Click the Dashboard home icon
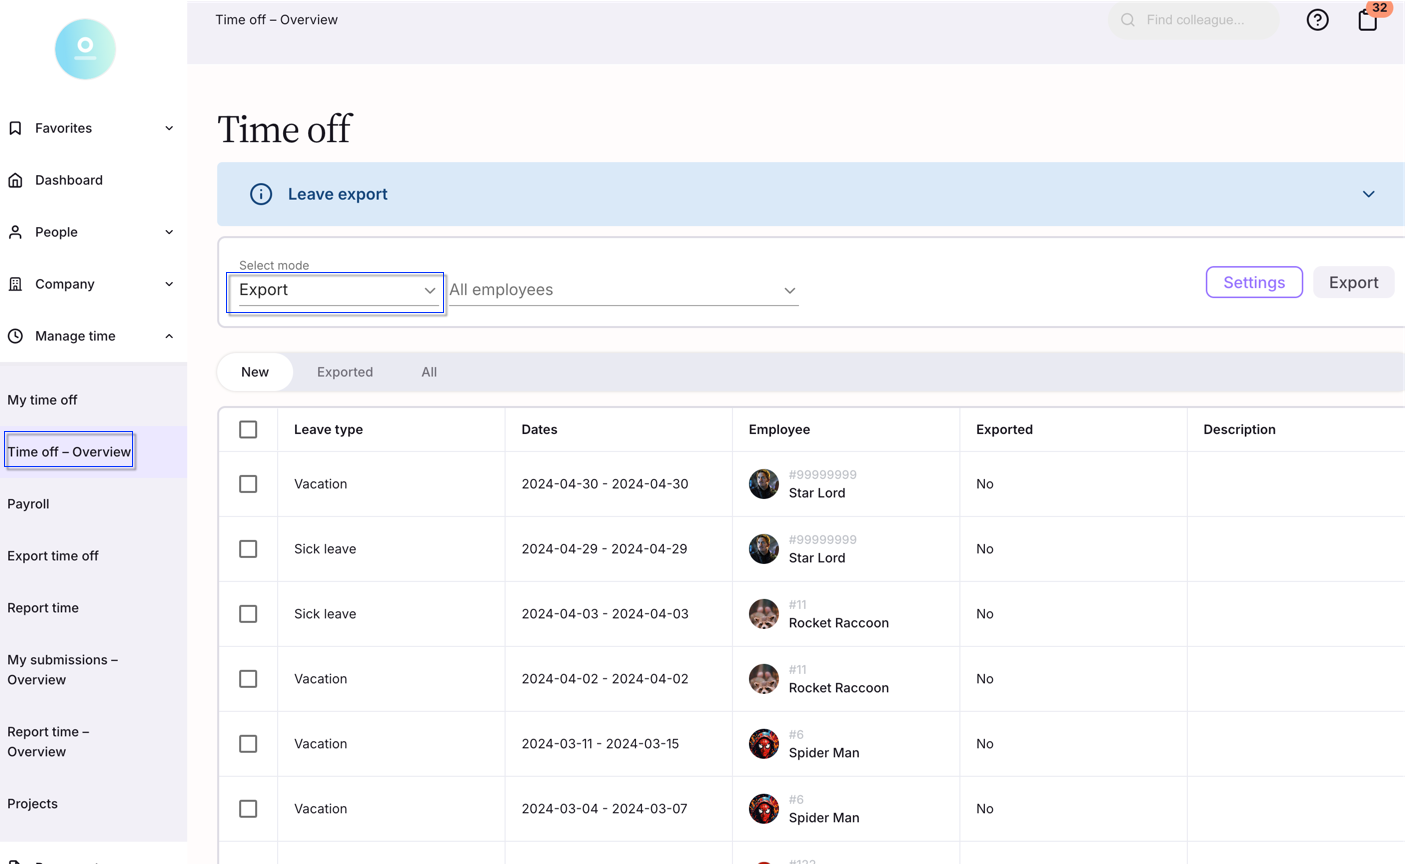The width and height of the screenshot is (1406, 864). tap(15, 180)
